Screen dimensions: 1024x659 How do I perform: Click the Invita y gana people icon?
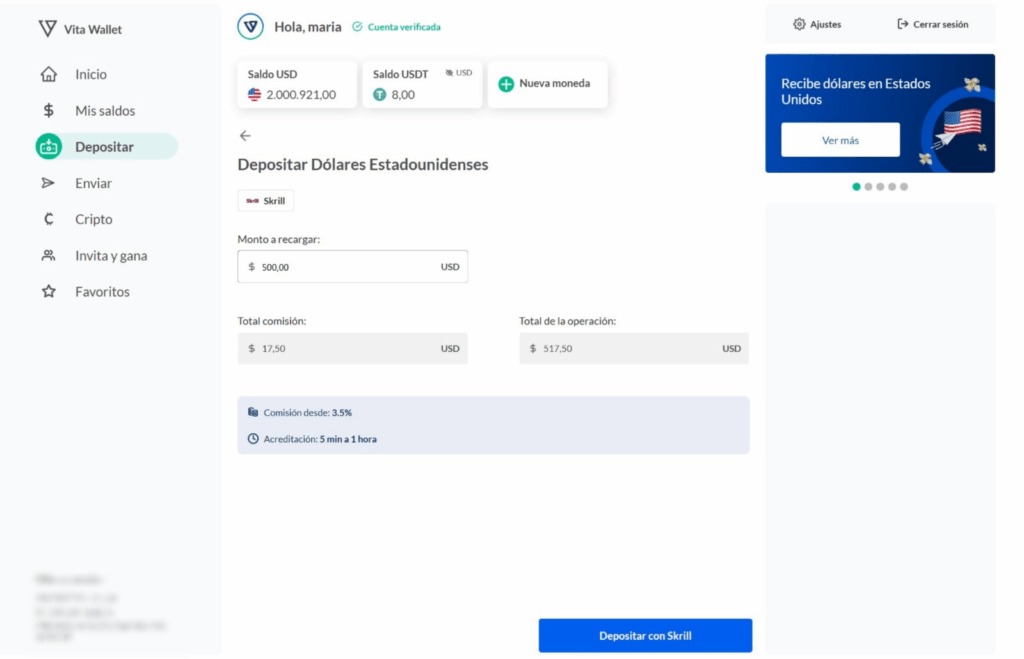point(48,256)
